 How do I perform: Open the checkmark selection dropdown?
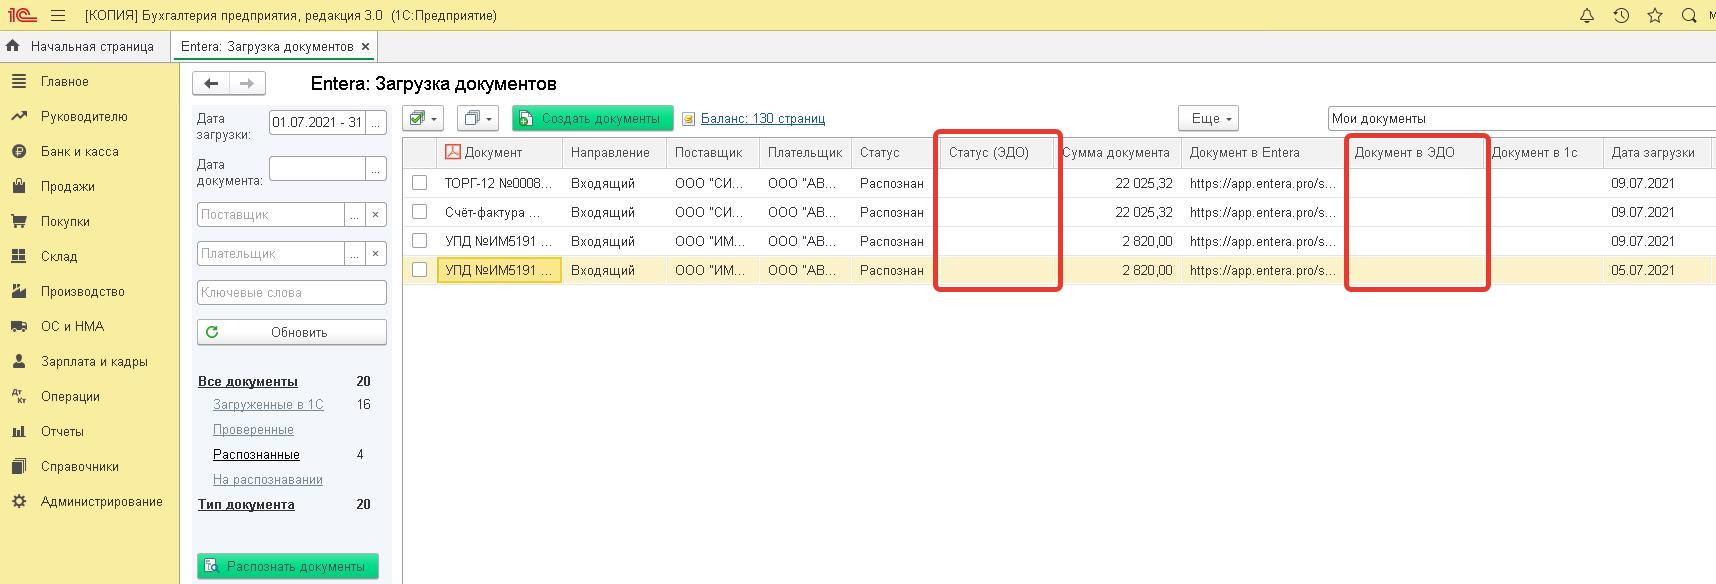(x=423, y=118)
